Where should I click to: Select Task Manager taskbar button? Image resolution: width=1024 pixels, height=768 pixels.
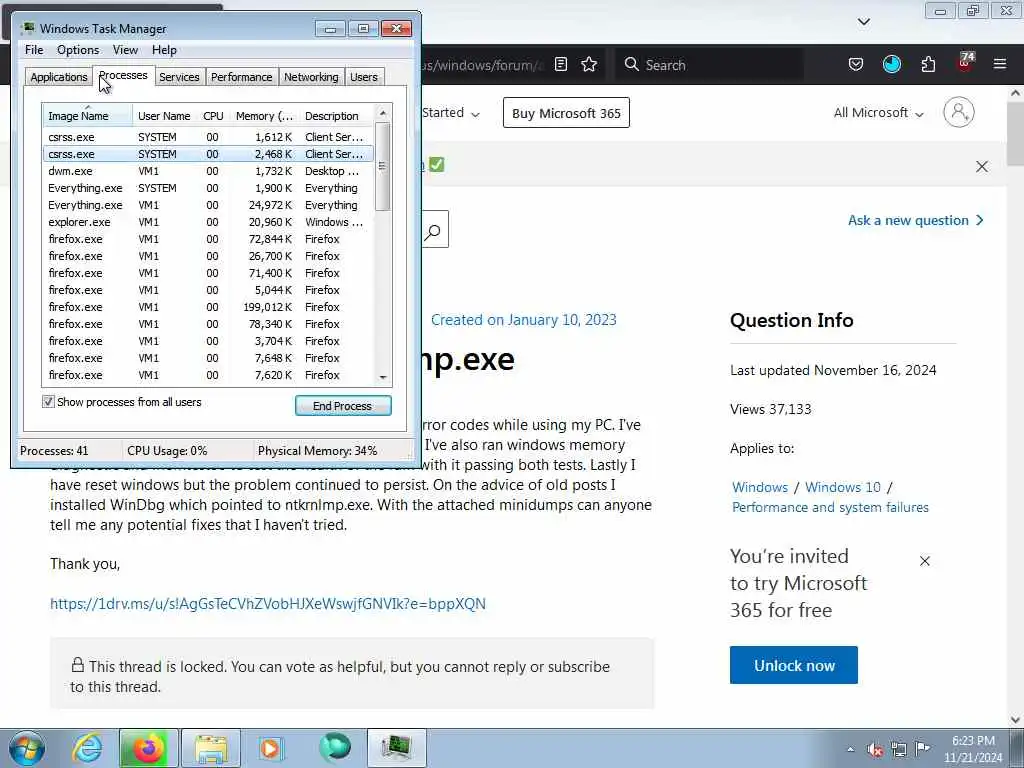click(x=396, y=748)
